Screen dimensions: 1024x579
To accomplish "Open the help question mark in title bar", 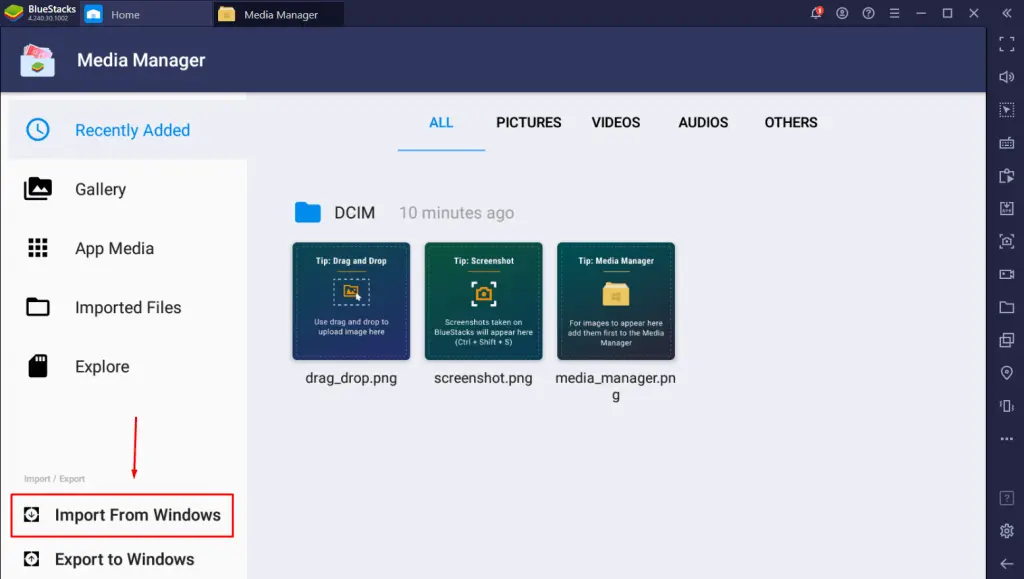I will [x=869, y=13].
